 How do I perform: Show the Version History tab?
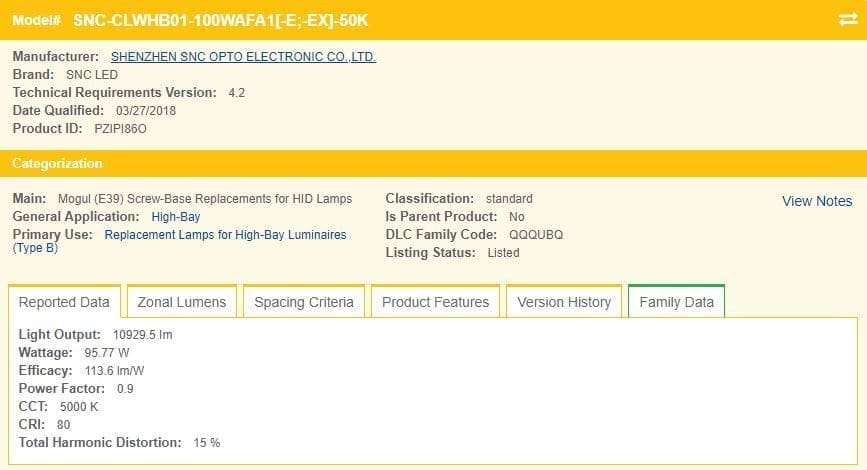564,302
